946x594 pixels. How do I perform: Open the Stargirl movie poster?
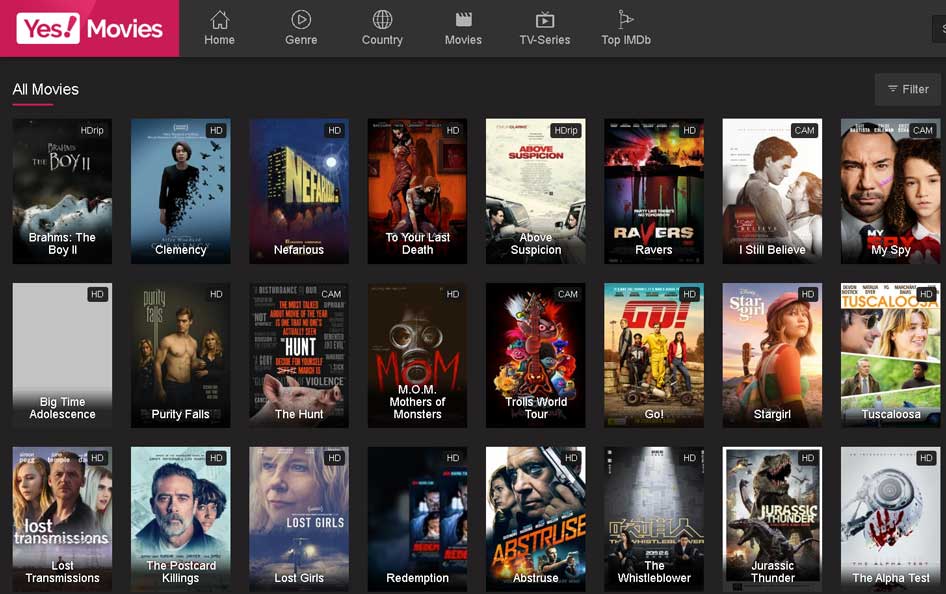click(772, 355)
